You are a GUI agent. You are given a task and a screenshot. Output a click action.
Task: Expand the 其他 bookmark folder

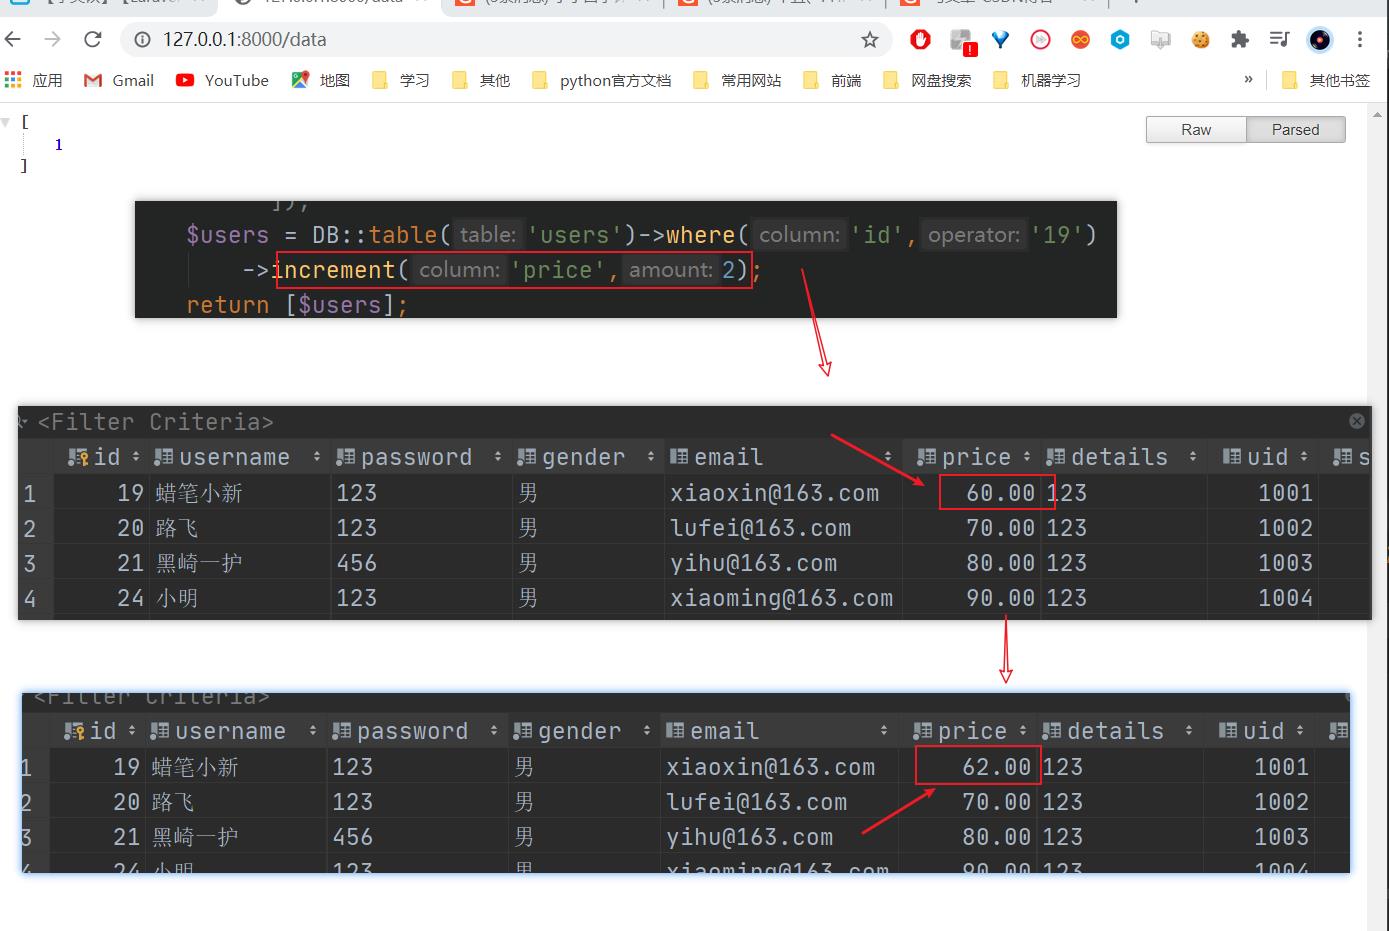(481, 80)
